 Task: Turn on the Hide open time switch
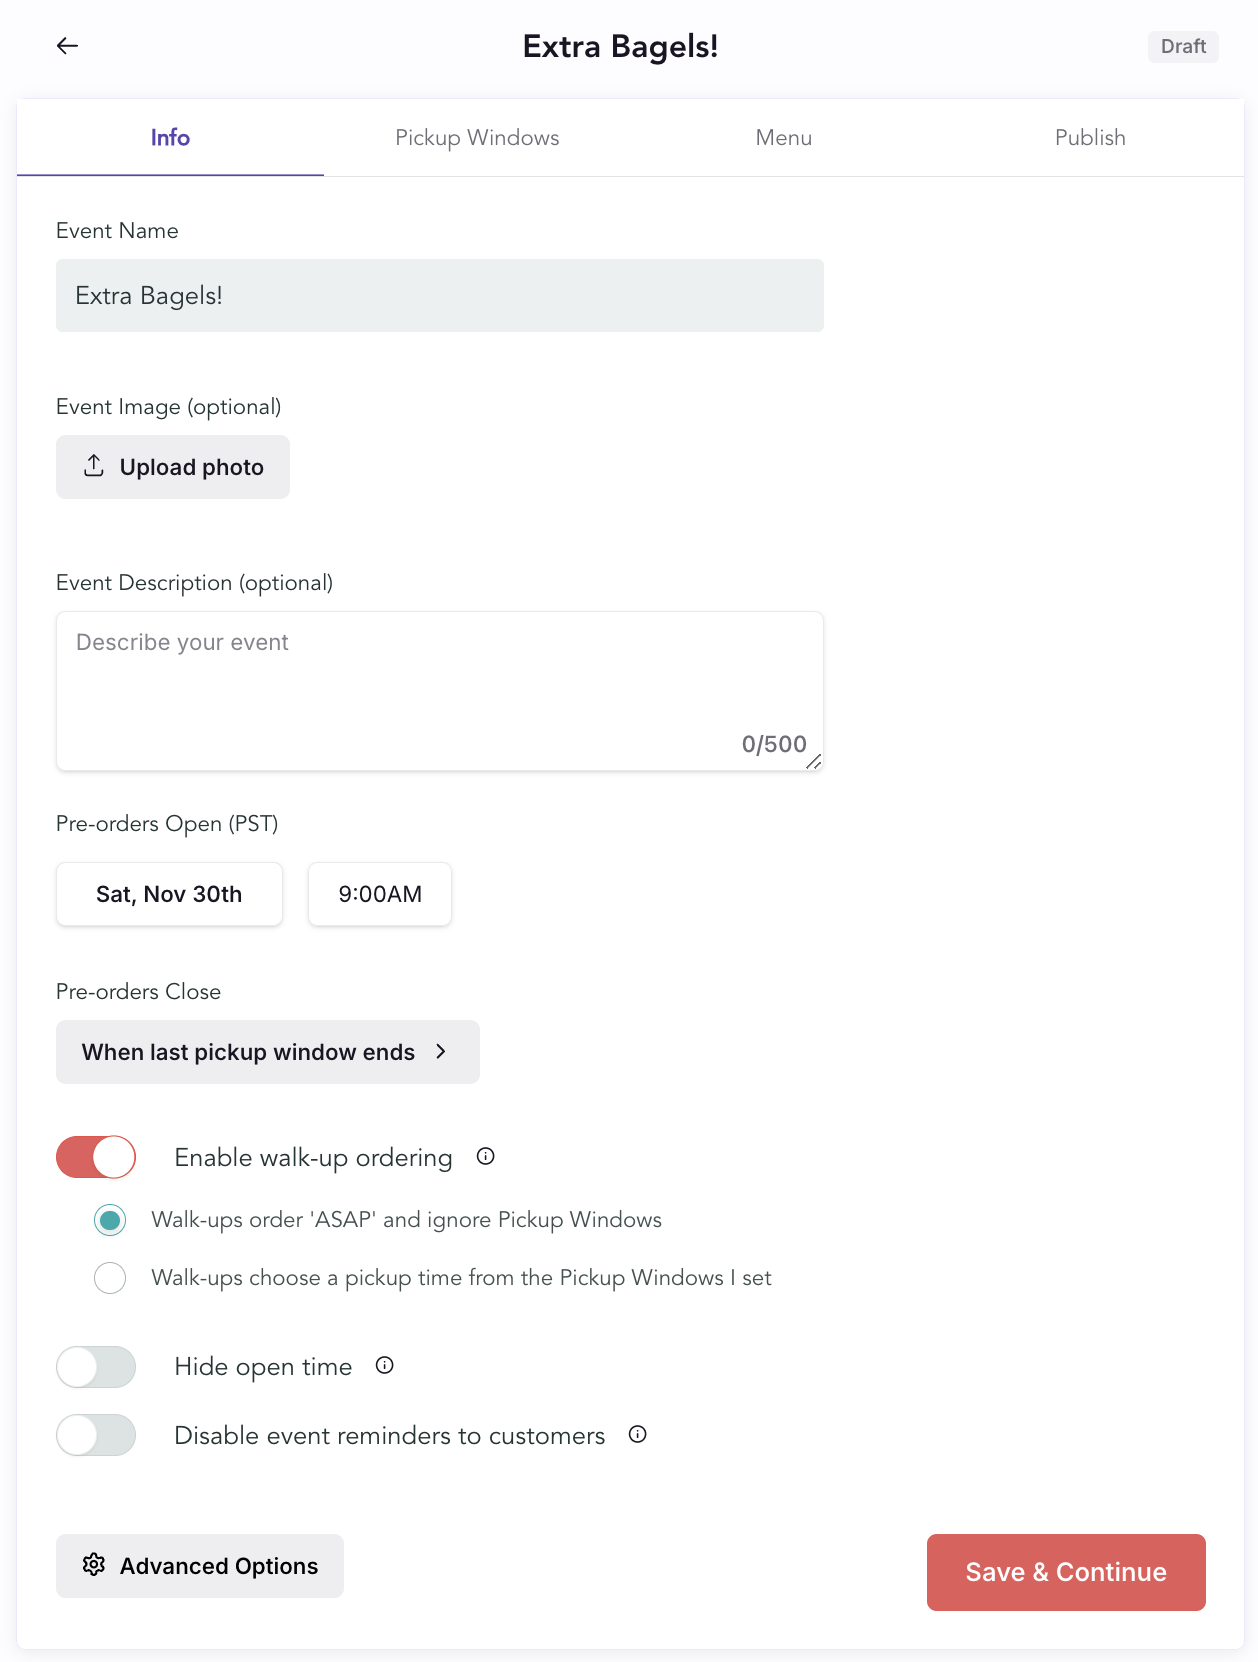coord(96,1367)
